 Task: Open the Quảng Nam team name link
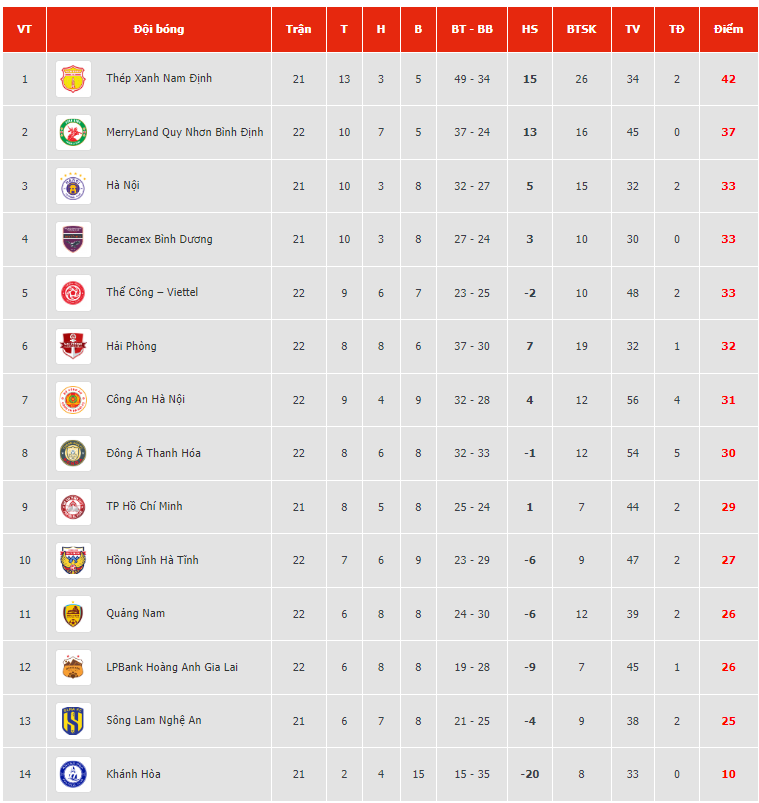[135, 613]
